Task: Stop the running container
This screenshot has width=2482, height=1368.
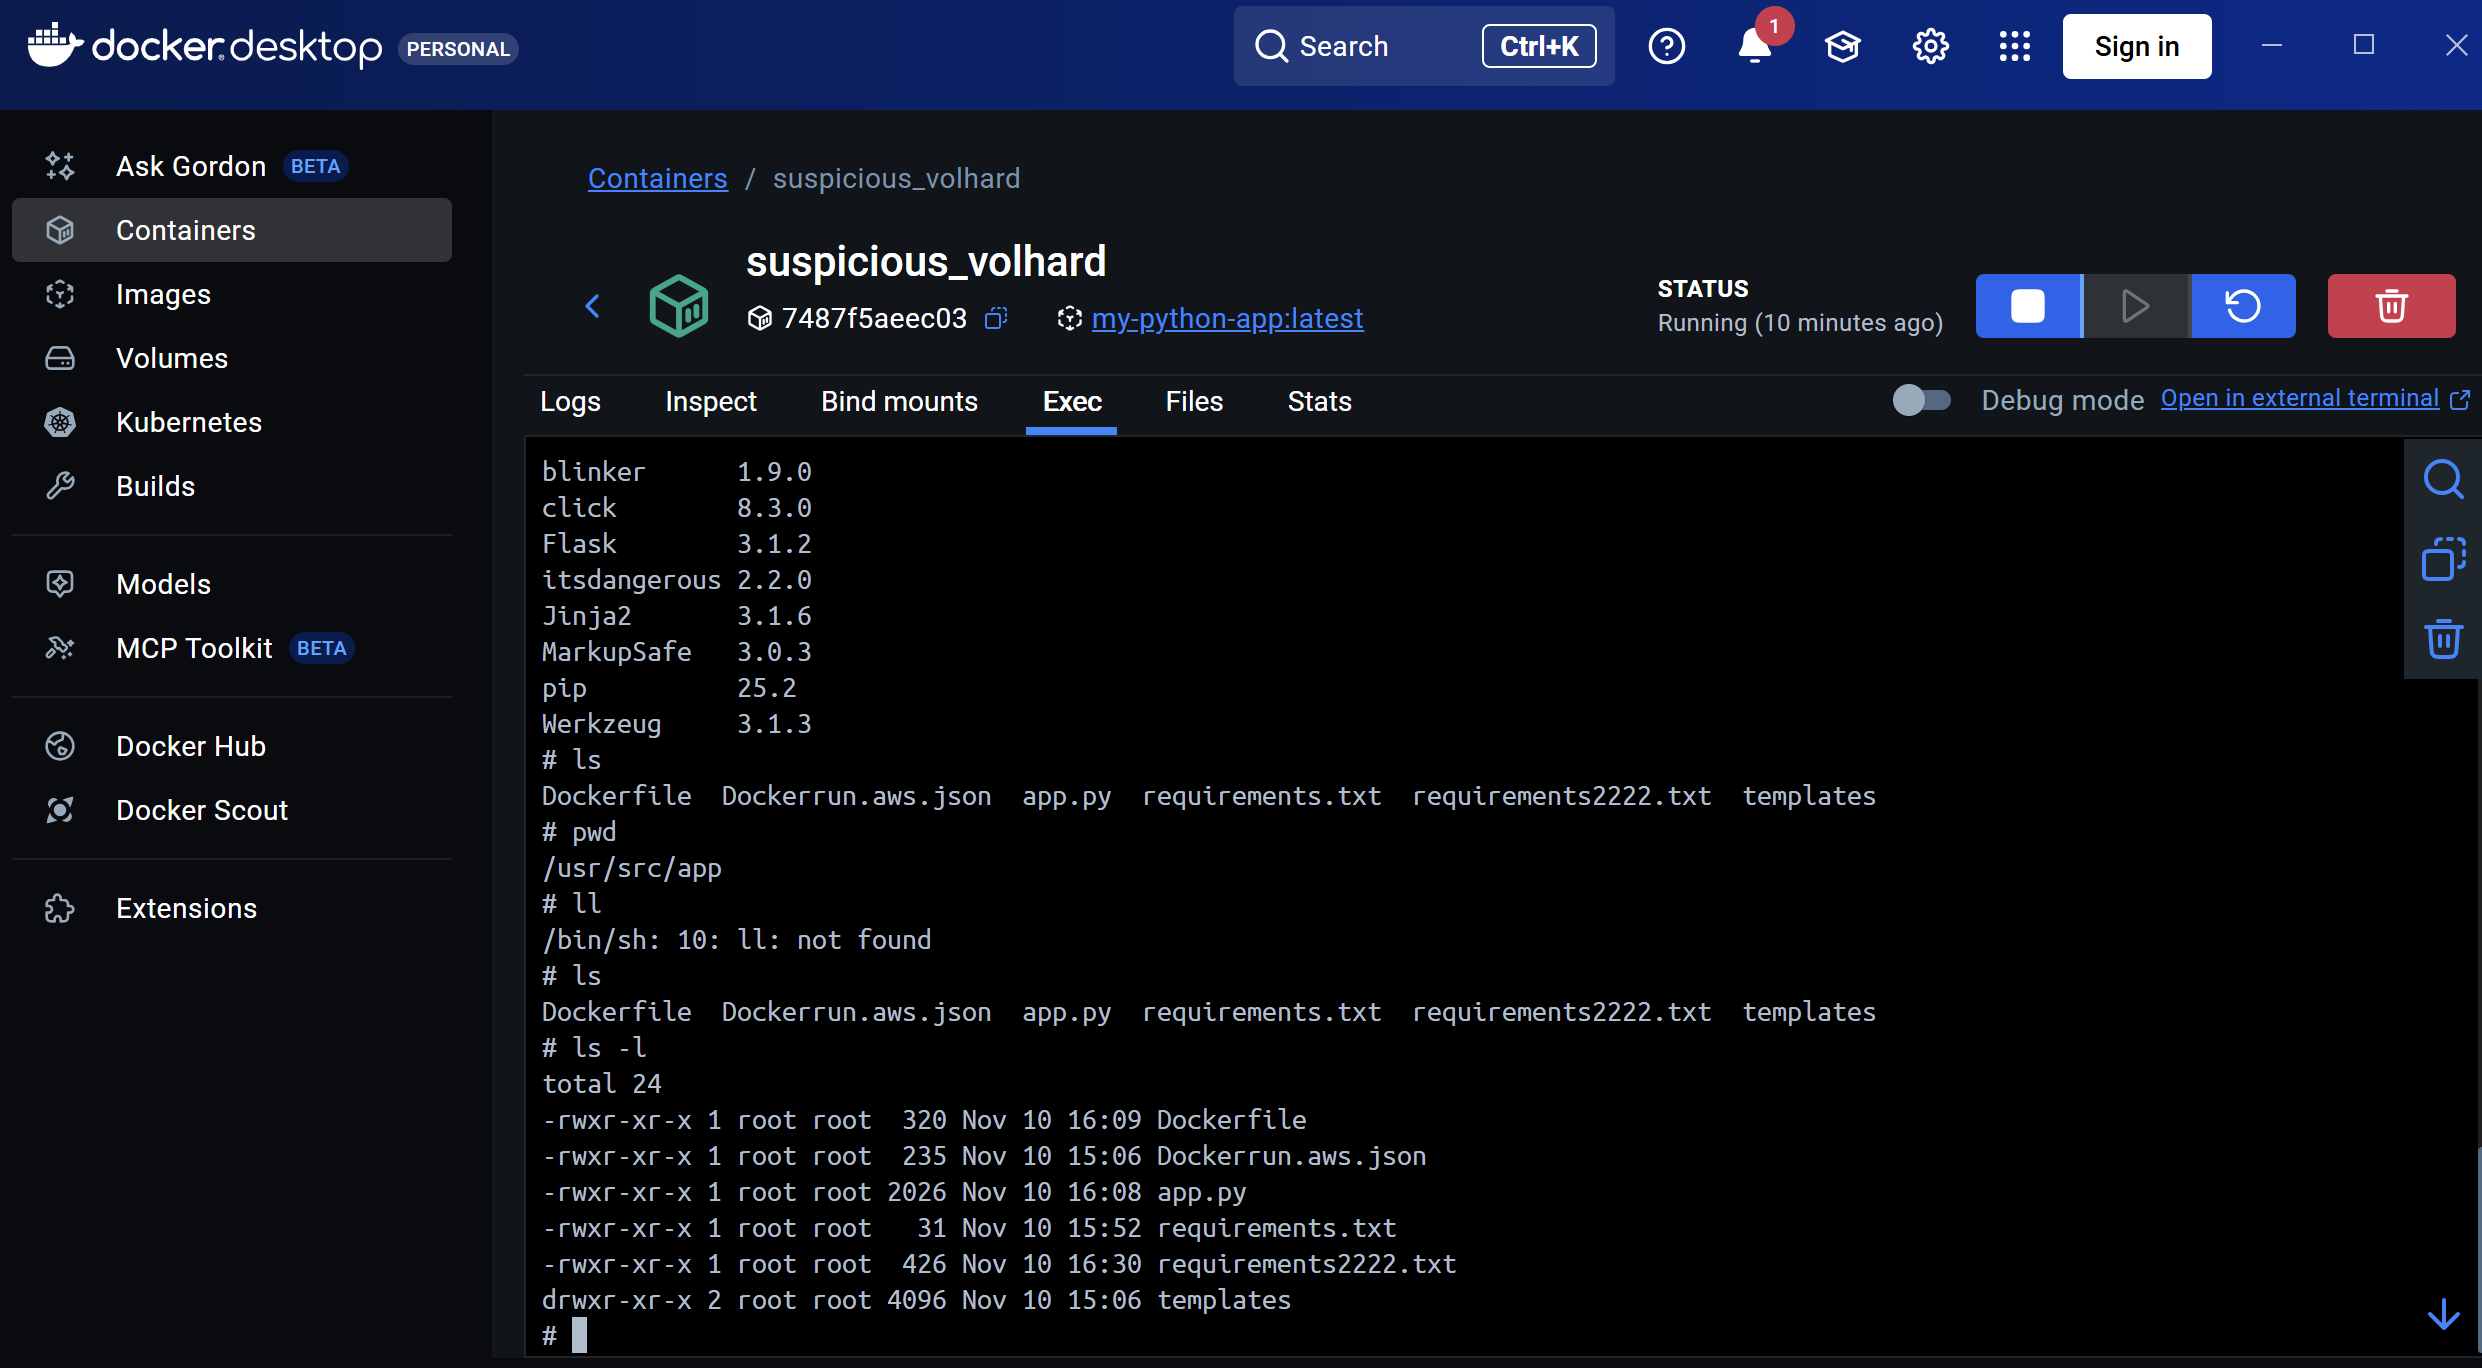Action: pos(2027,306)
